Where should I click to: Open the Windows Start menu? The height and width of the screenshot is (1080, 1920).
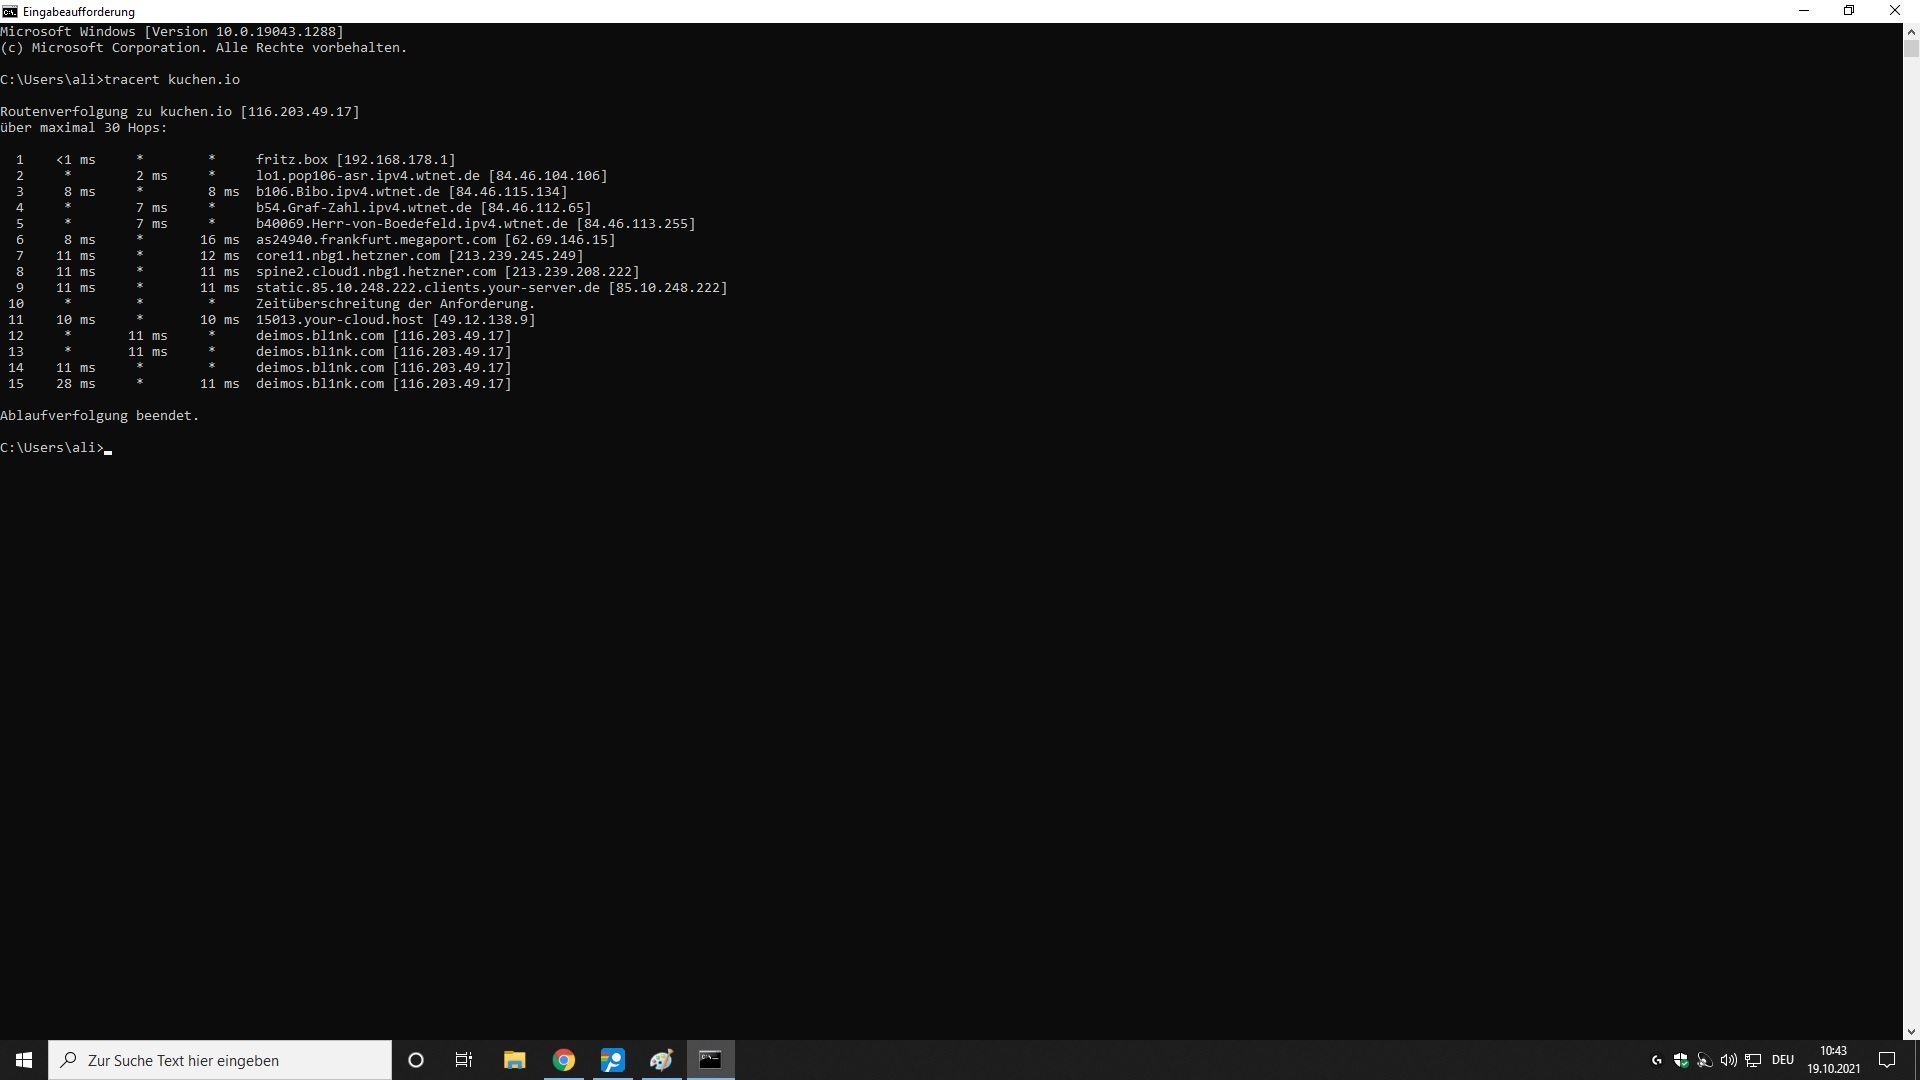pyautogui.click(x=24, y=1060)
